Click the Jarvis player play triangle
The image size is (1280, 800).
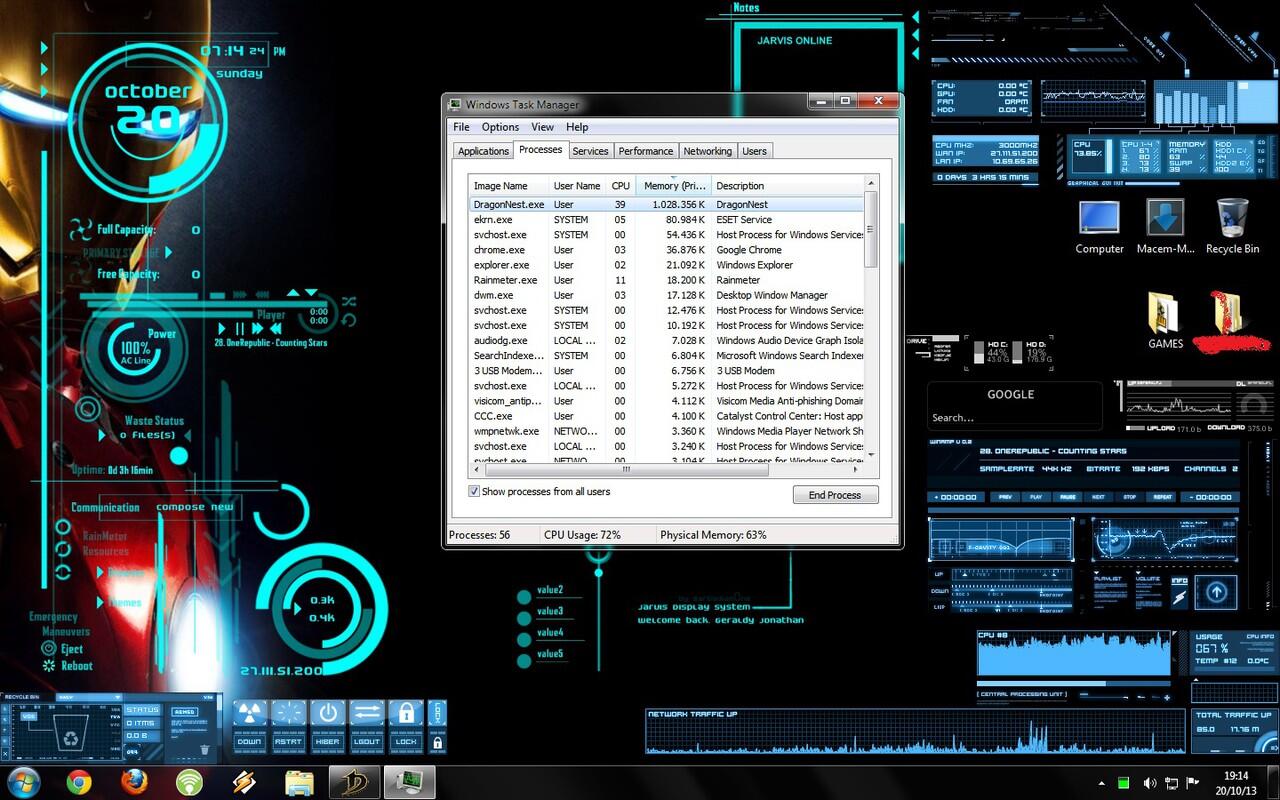point(222,328)
